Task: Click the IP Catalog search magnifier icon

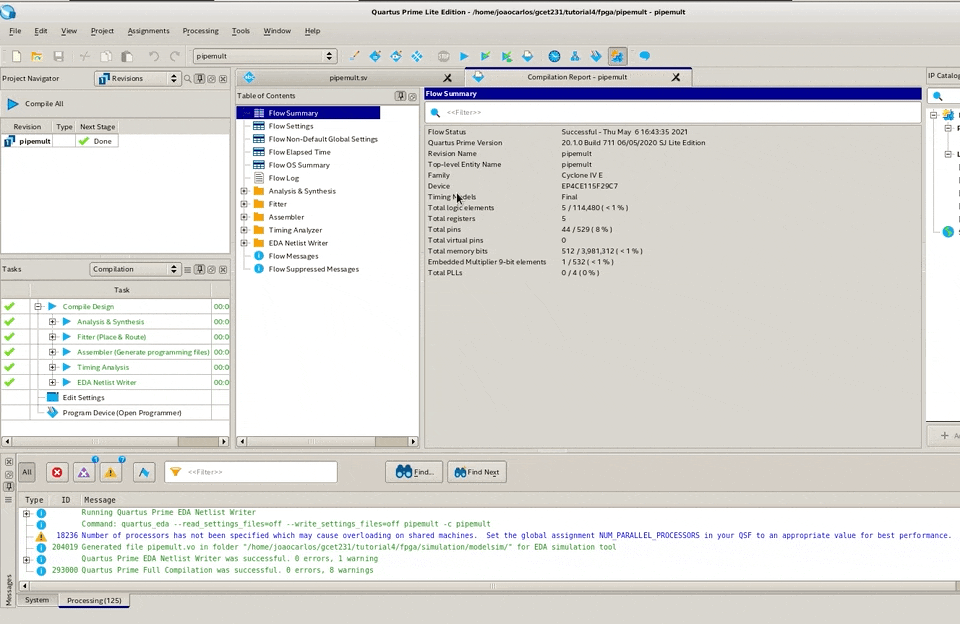Action: (x=937, y=96)
